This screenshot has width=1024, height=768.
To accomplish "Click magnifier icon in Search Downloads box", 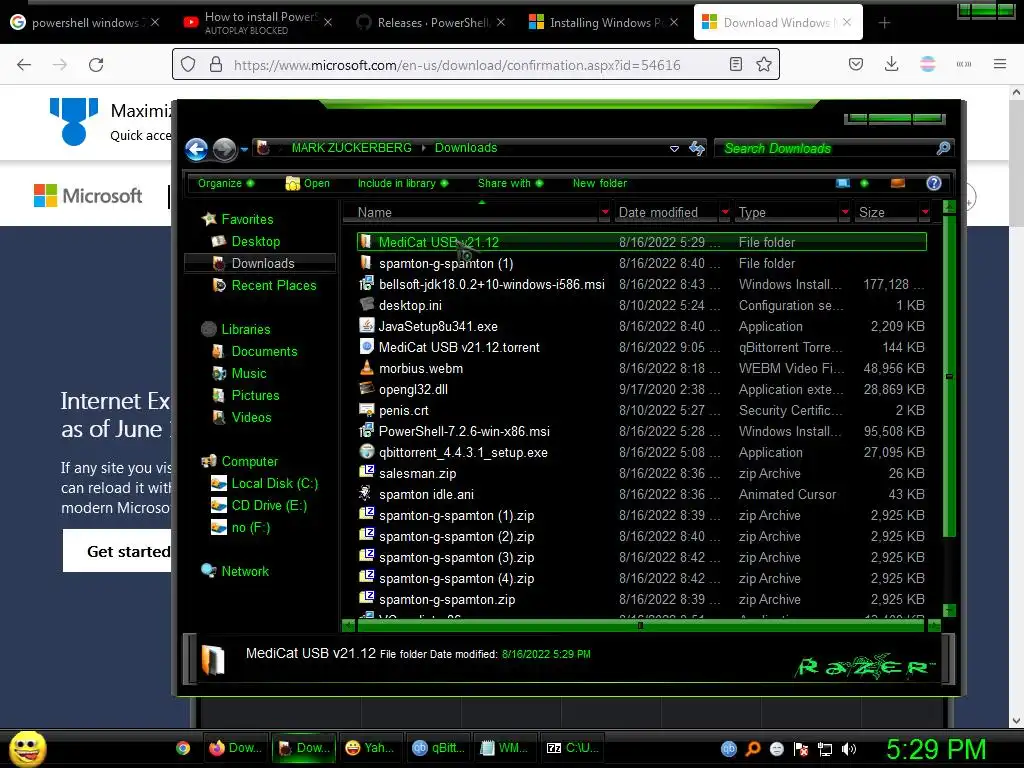I will pos(943,148).
